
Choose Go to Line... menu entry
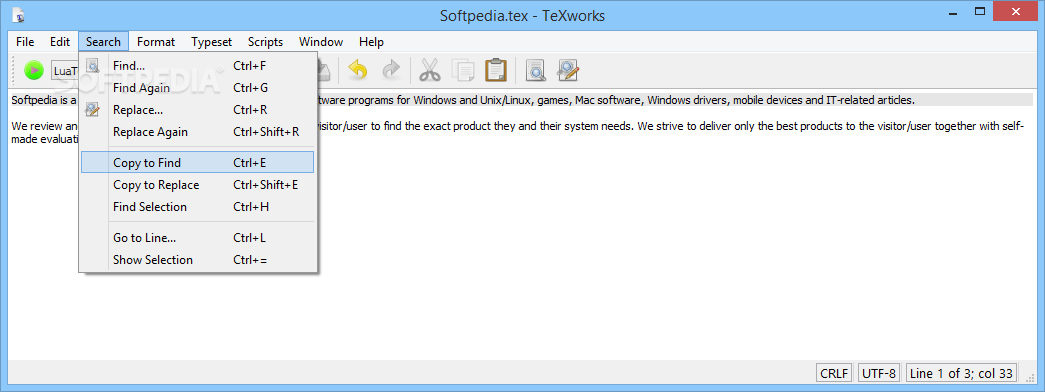(x=197, y=237)
